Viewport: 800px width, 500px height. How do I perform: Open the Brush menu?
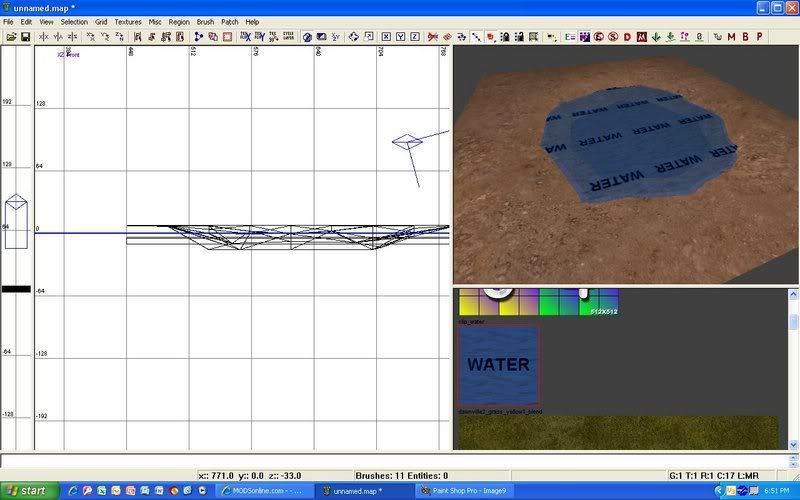(x=205, y=21)
